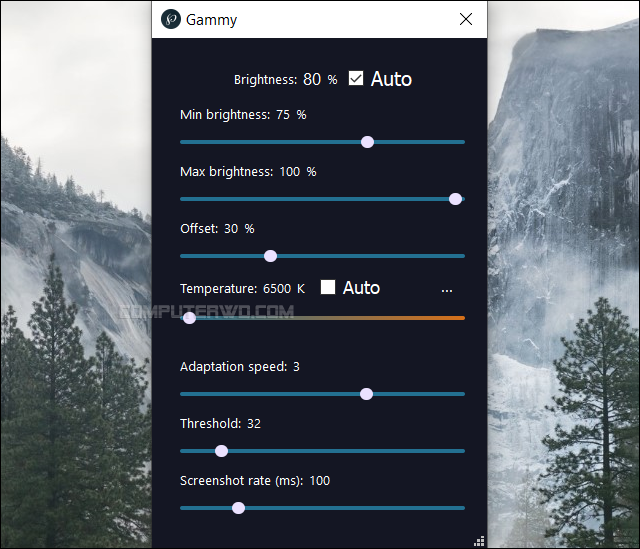The width and height of the screenshot is (640, 549).
Task: Click the Screenshot rate slider handle
Action: click(x=238, y=508)
